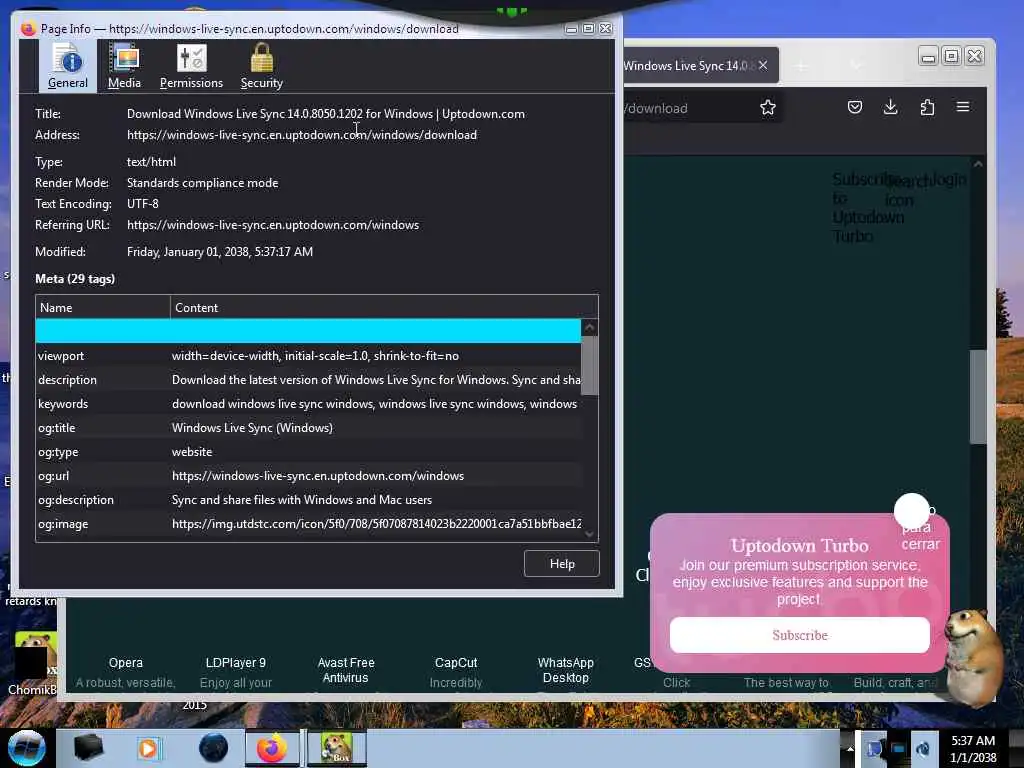The width and height of the screenshot is (1024, 768).
Task: Click the scroll-down arrow of the Meta table
Action: coord(589,534)
